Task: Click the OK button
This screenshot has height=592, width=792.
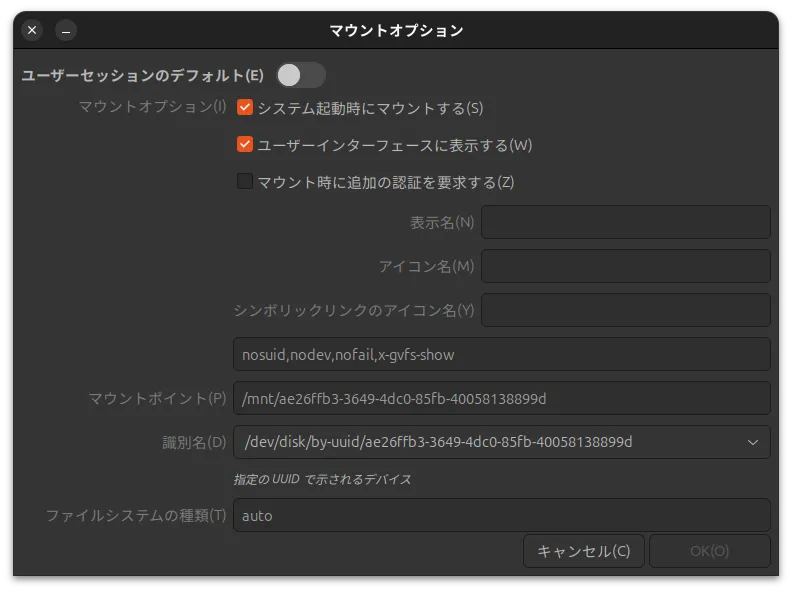Action: click(x=710, y=551)
